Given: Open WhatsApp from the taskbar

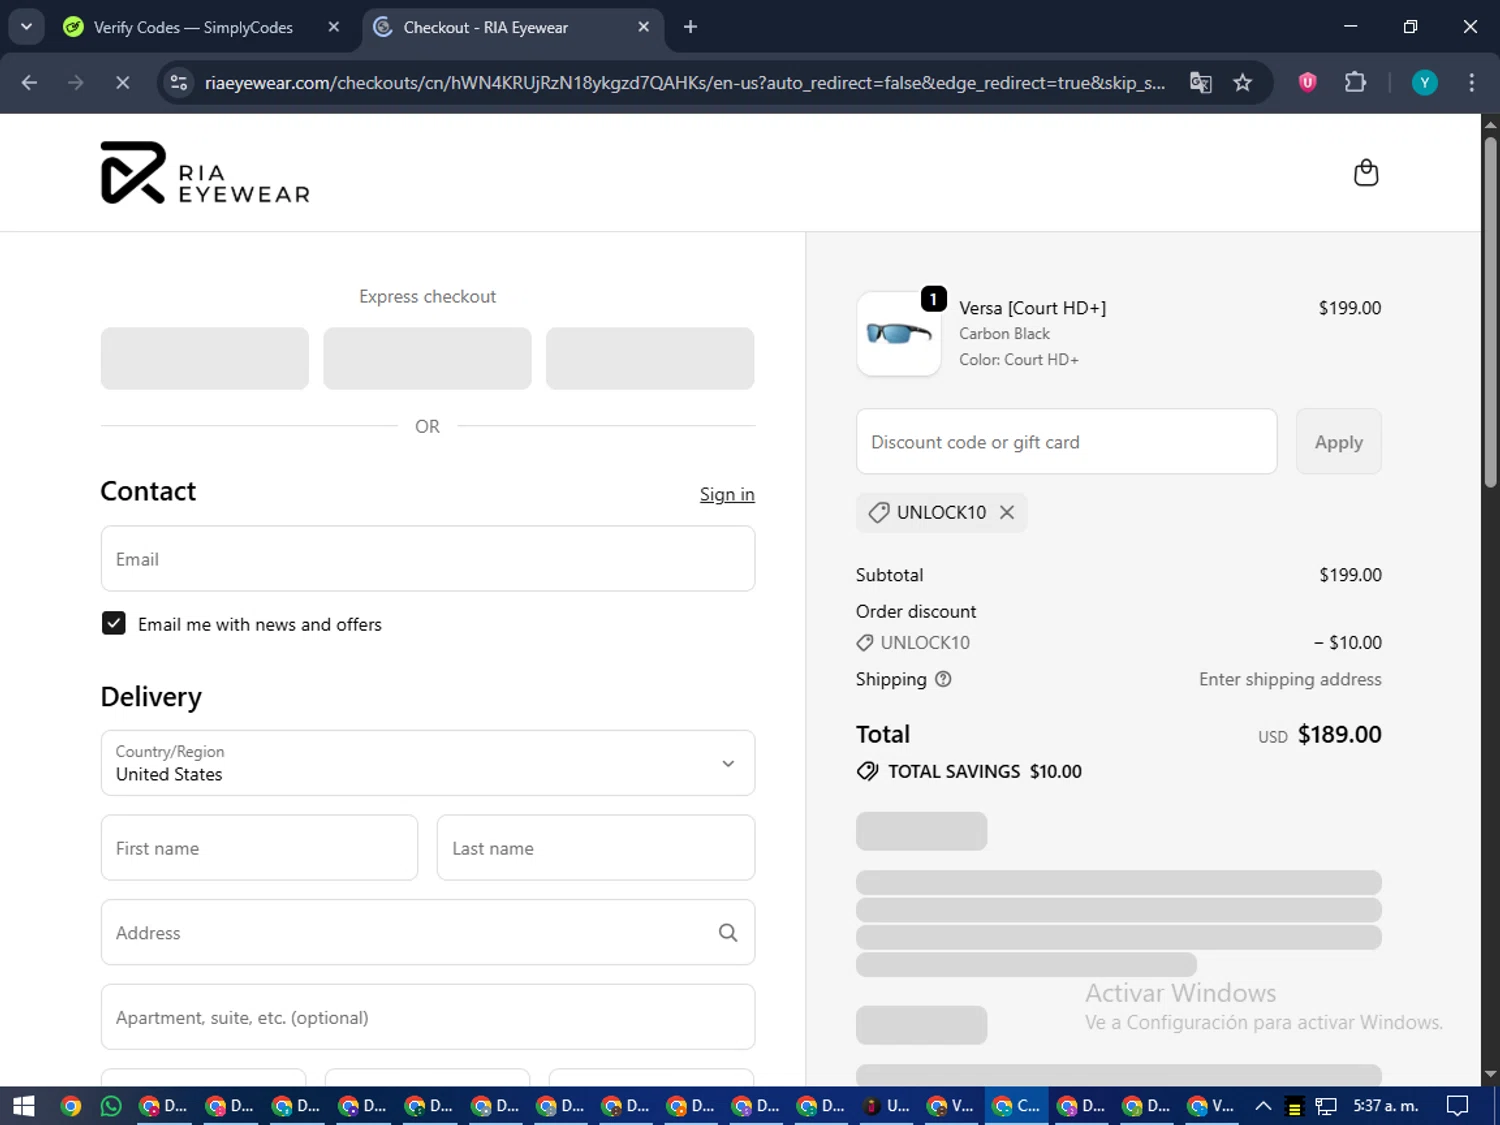Looking at the screenshot, I should [111, 1105].
